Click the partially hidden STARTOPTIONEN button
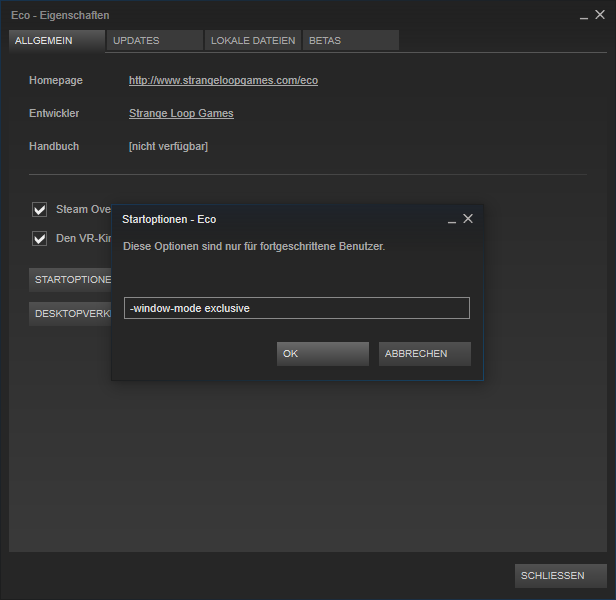This screenshot has width=616, height=600. pos(70,280)
